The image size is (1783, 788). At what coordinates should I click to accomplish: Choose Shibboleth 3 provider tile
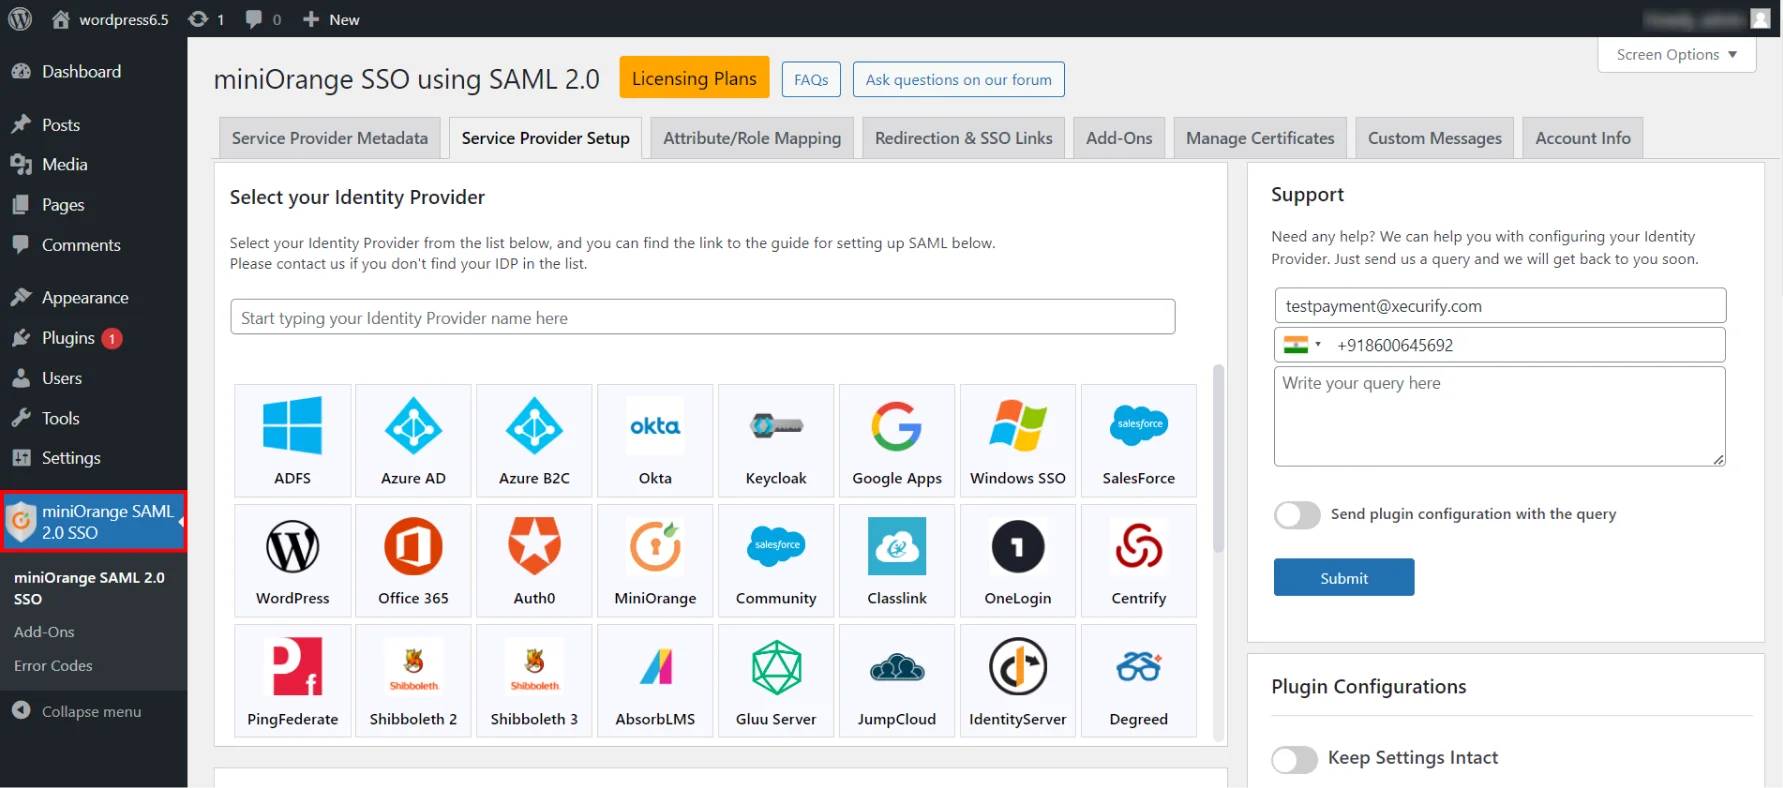(535, 681)
